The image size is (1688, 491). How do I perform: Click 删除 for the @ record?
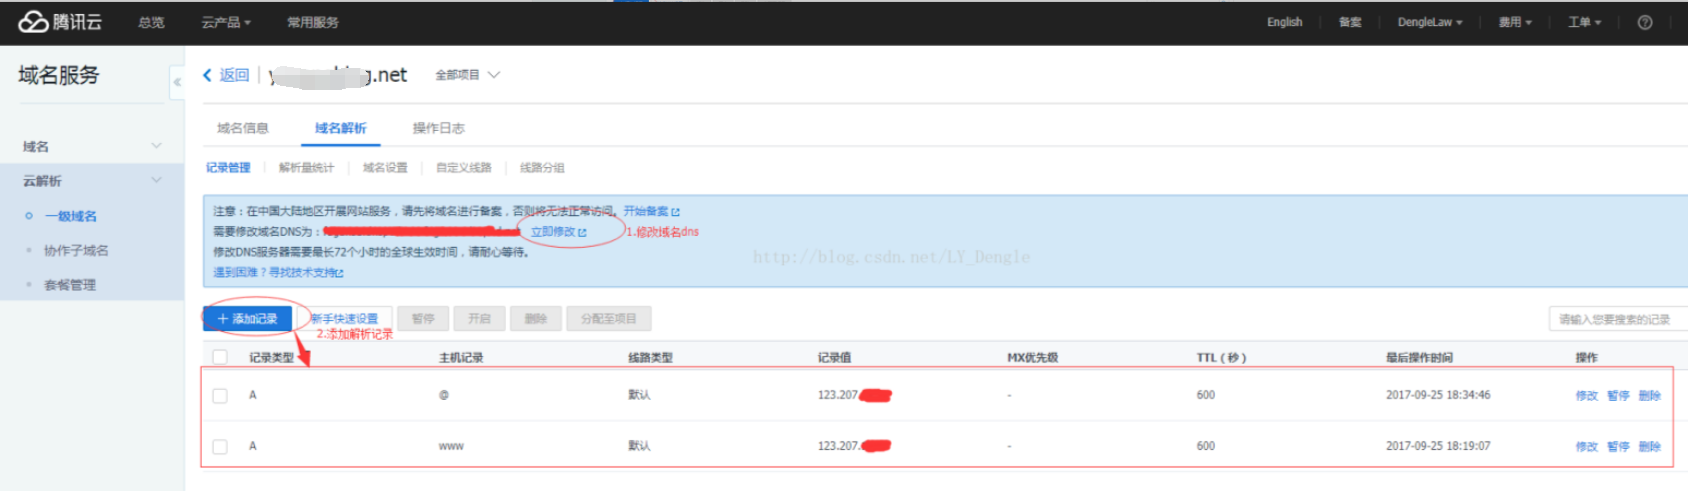[x=1650, y=396]
